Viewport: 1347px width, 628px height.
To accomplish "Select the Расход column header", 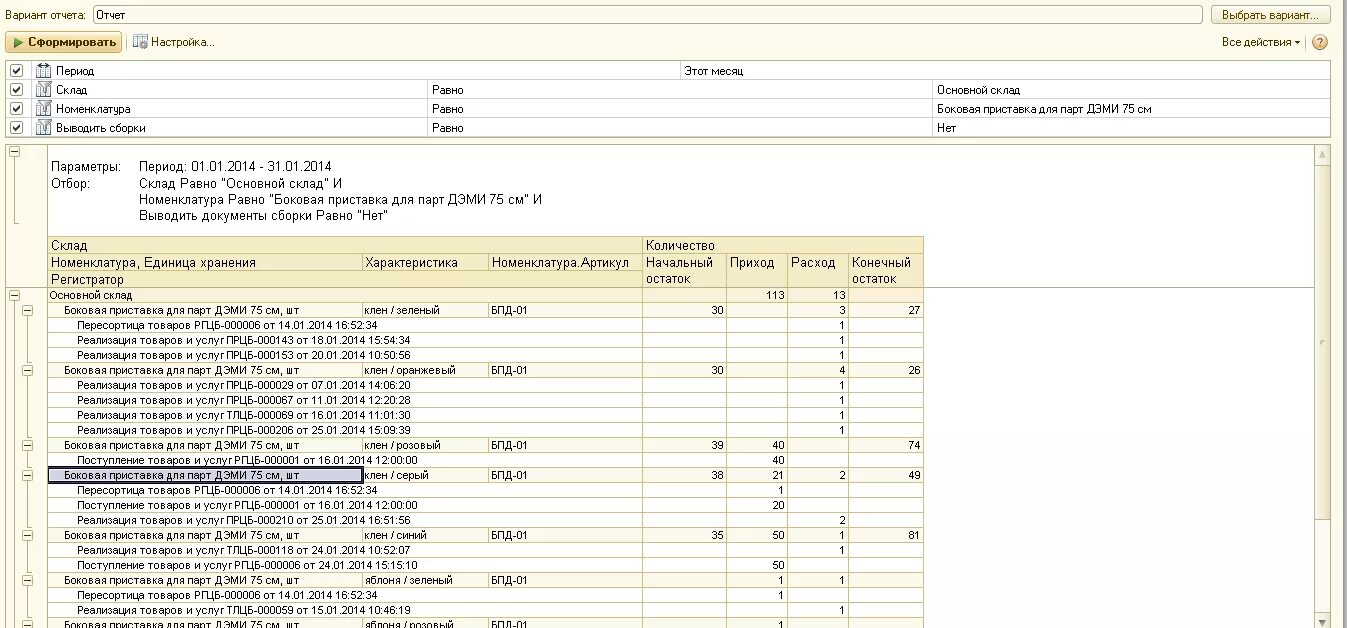I will click(818, 270).
